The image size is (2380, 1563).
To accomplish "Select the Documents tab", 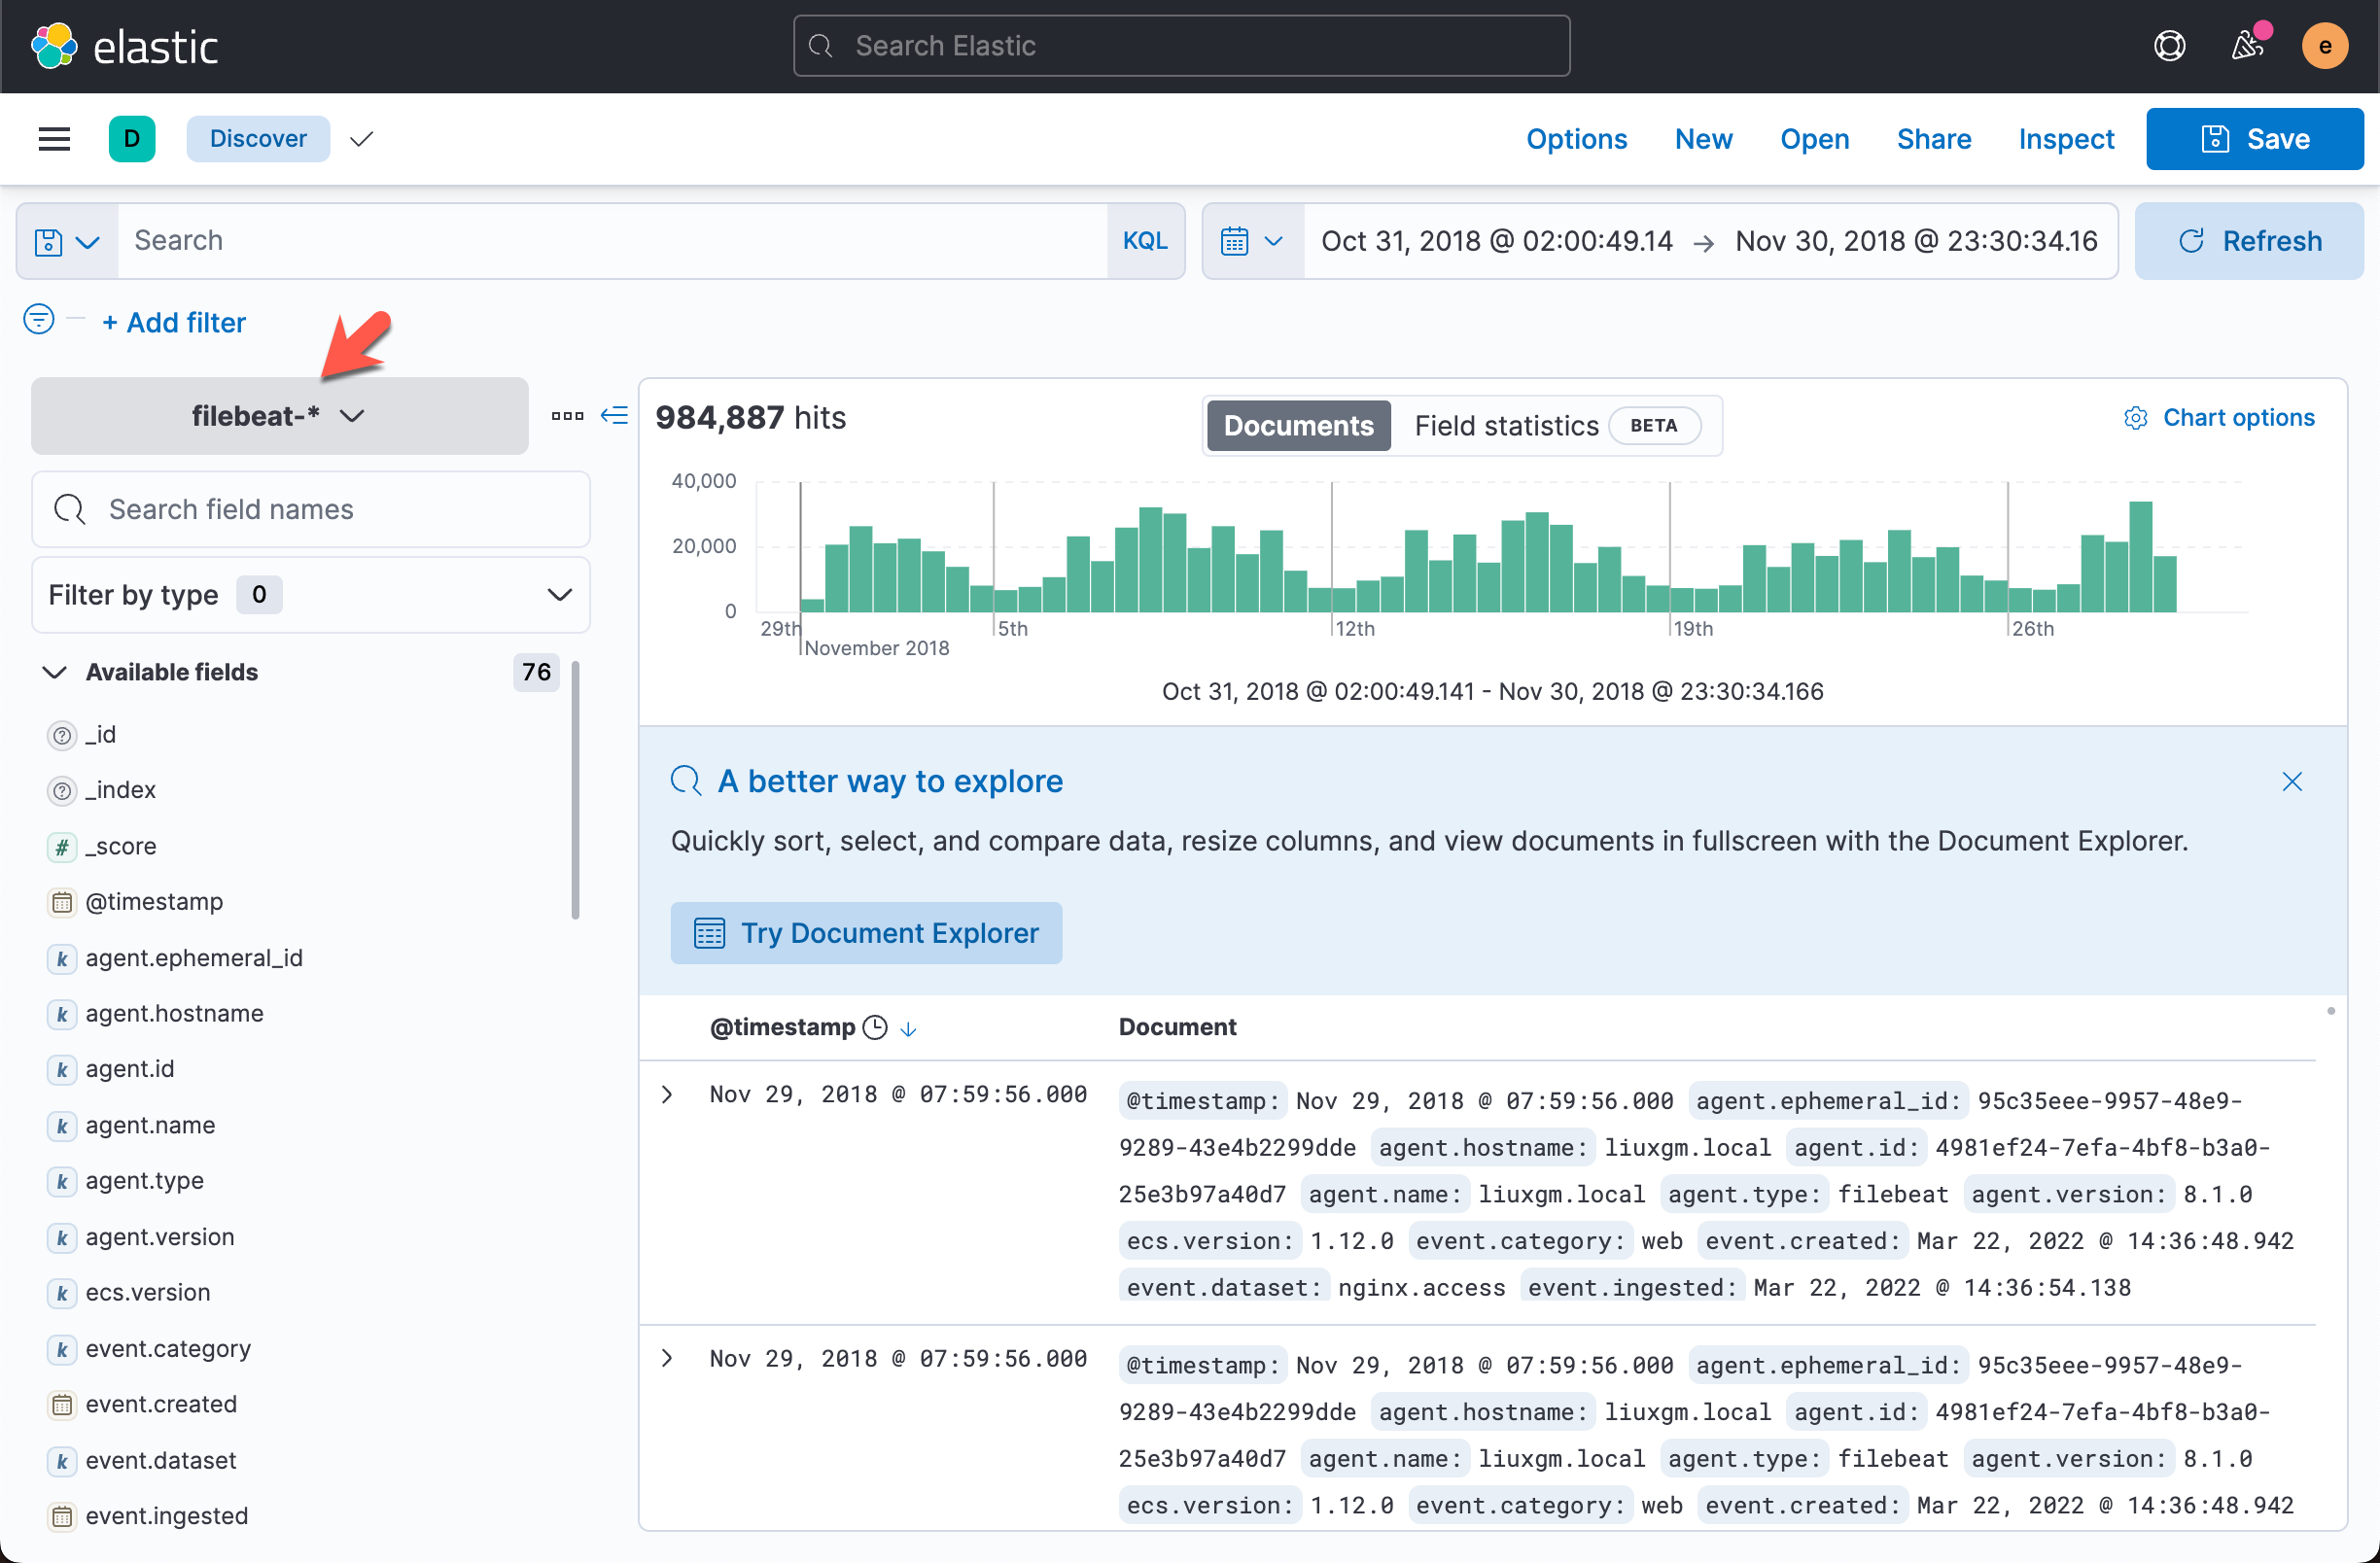I will coord(1297,425).
